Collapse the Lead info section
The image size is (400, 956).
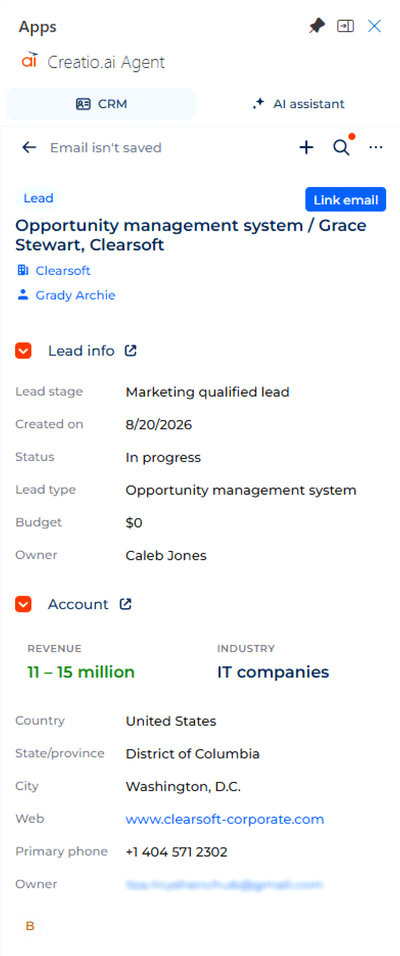[23, 351]
